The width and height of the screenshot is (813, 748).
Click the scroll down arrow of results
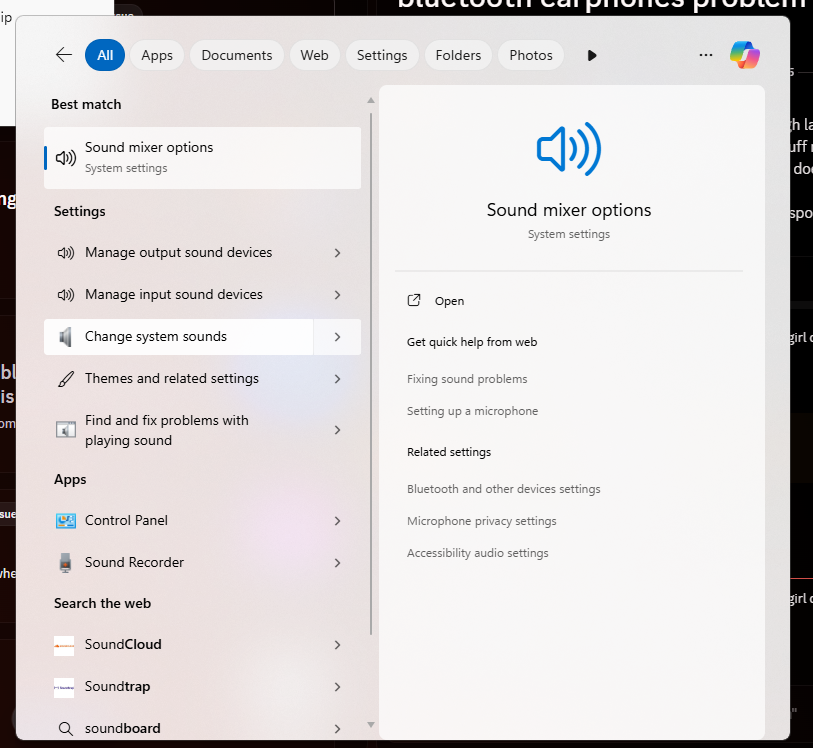point(371,725)
